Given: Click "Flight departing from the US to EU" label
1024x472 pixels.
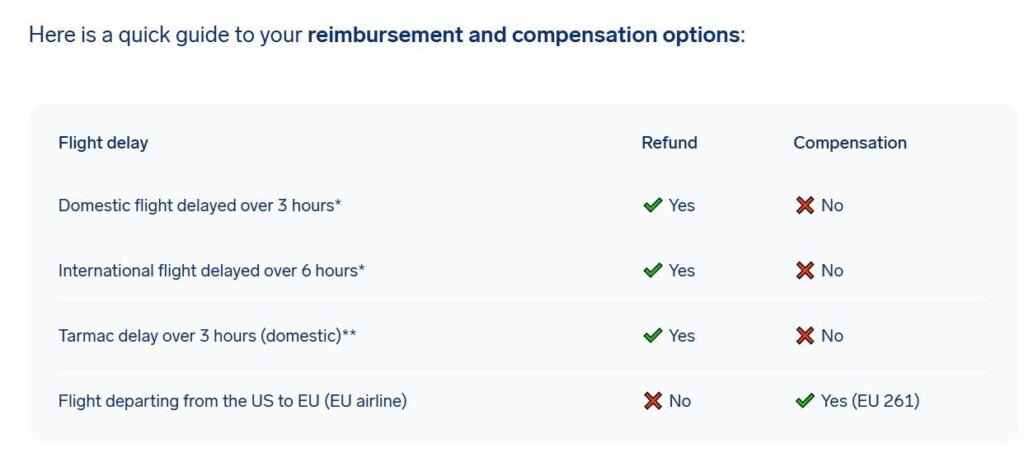Looking at the screenshot, I should click(x=232, y=401).
